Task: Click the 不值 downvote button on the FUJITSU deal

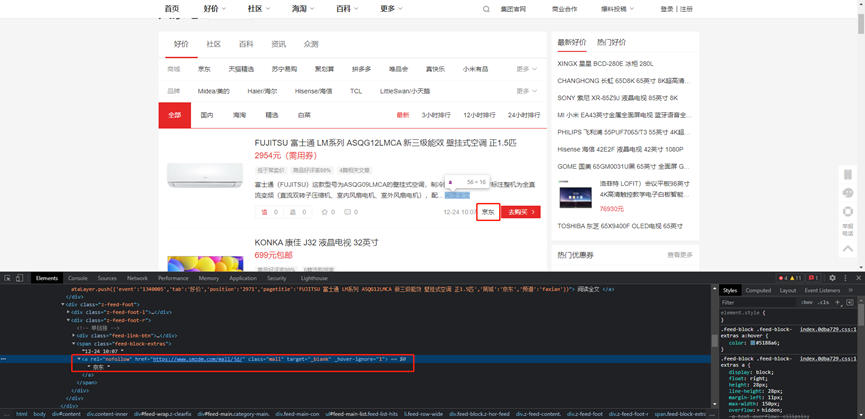Action: 298,212
